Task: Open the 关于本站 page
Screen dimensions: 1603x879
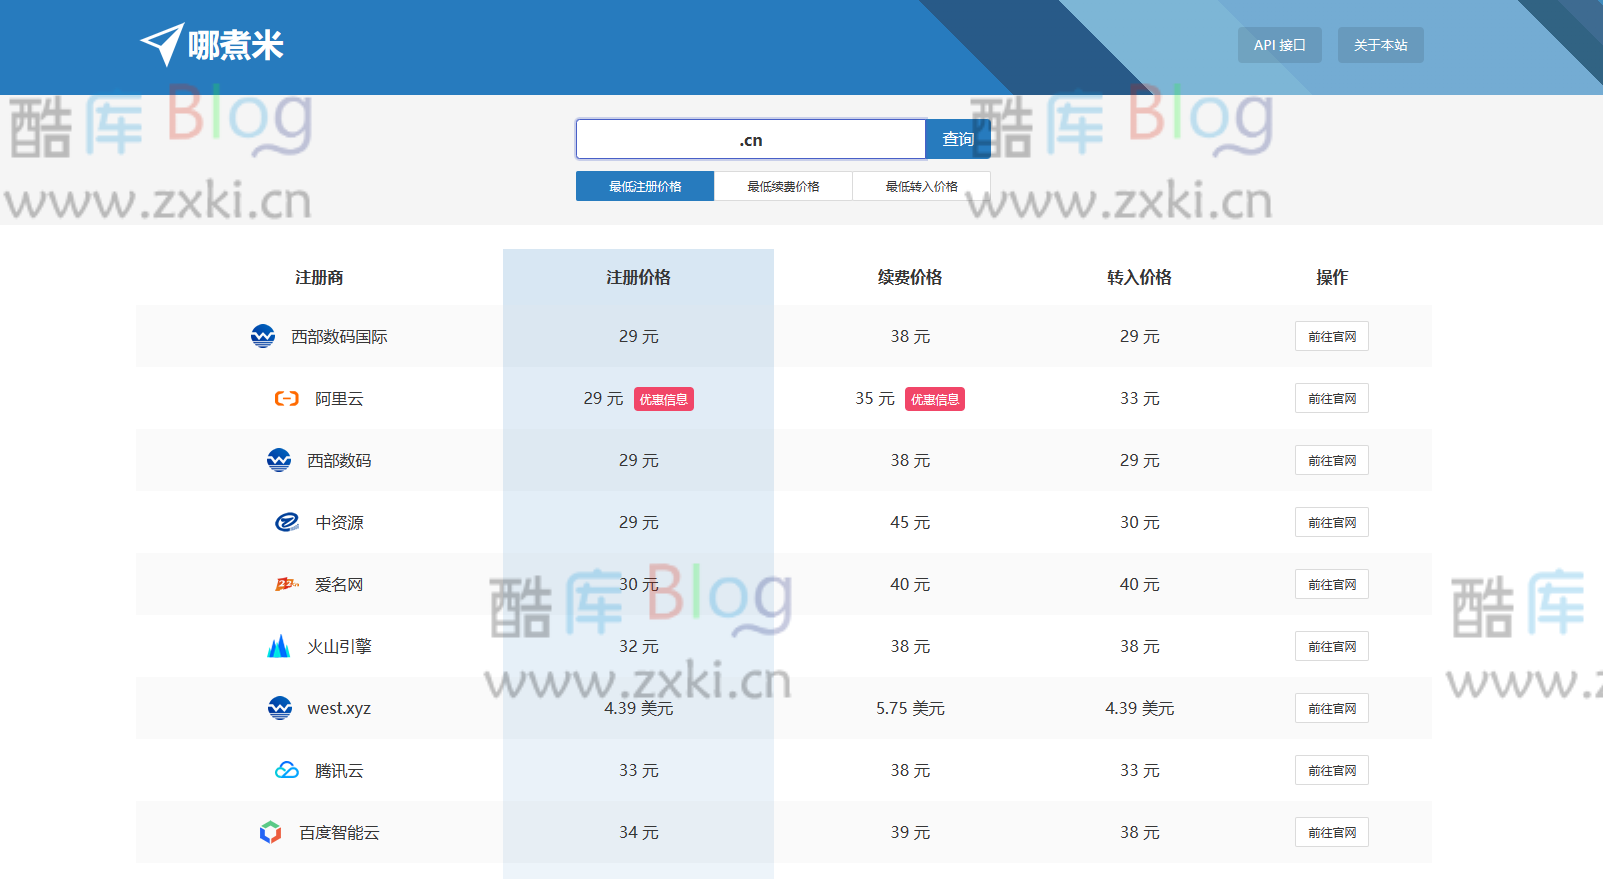Action: click(x=1381, y=45)
